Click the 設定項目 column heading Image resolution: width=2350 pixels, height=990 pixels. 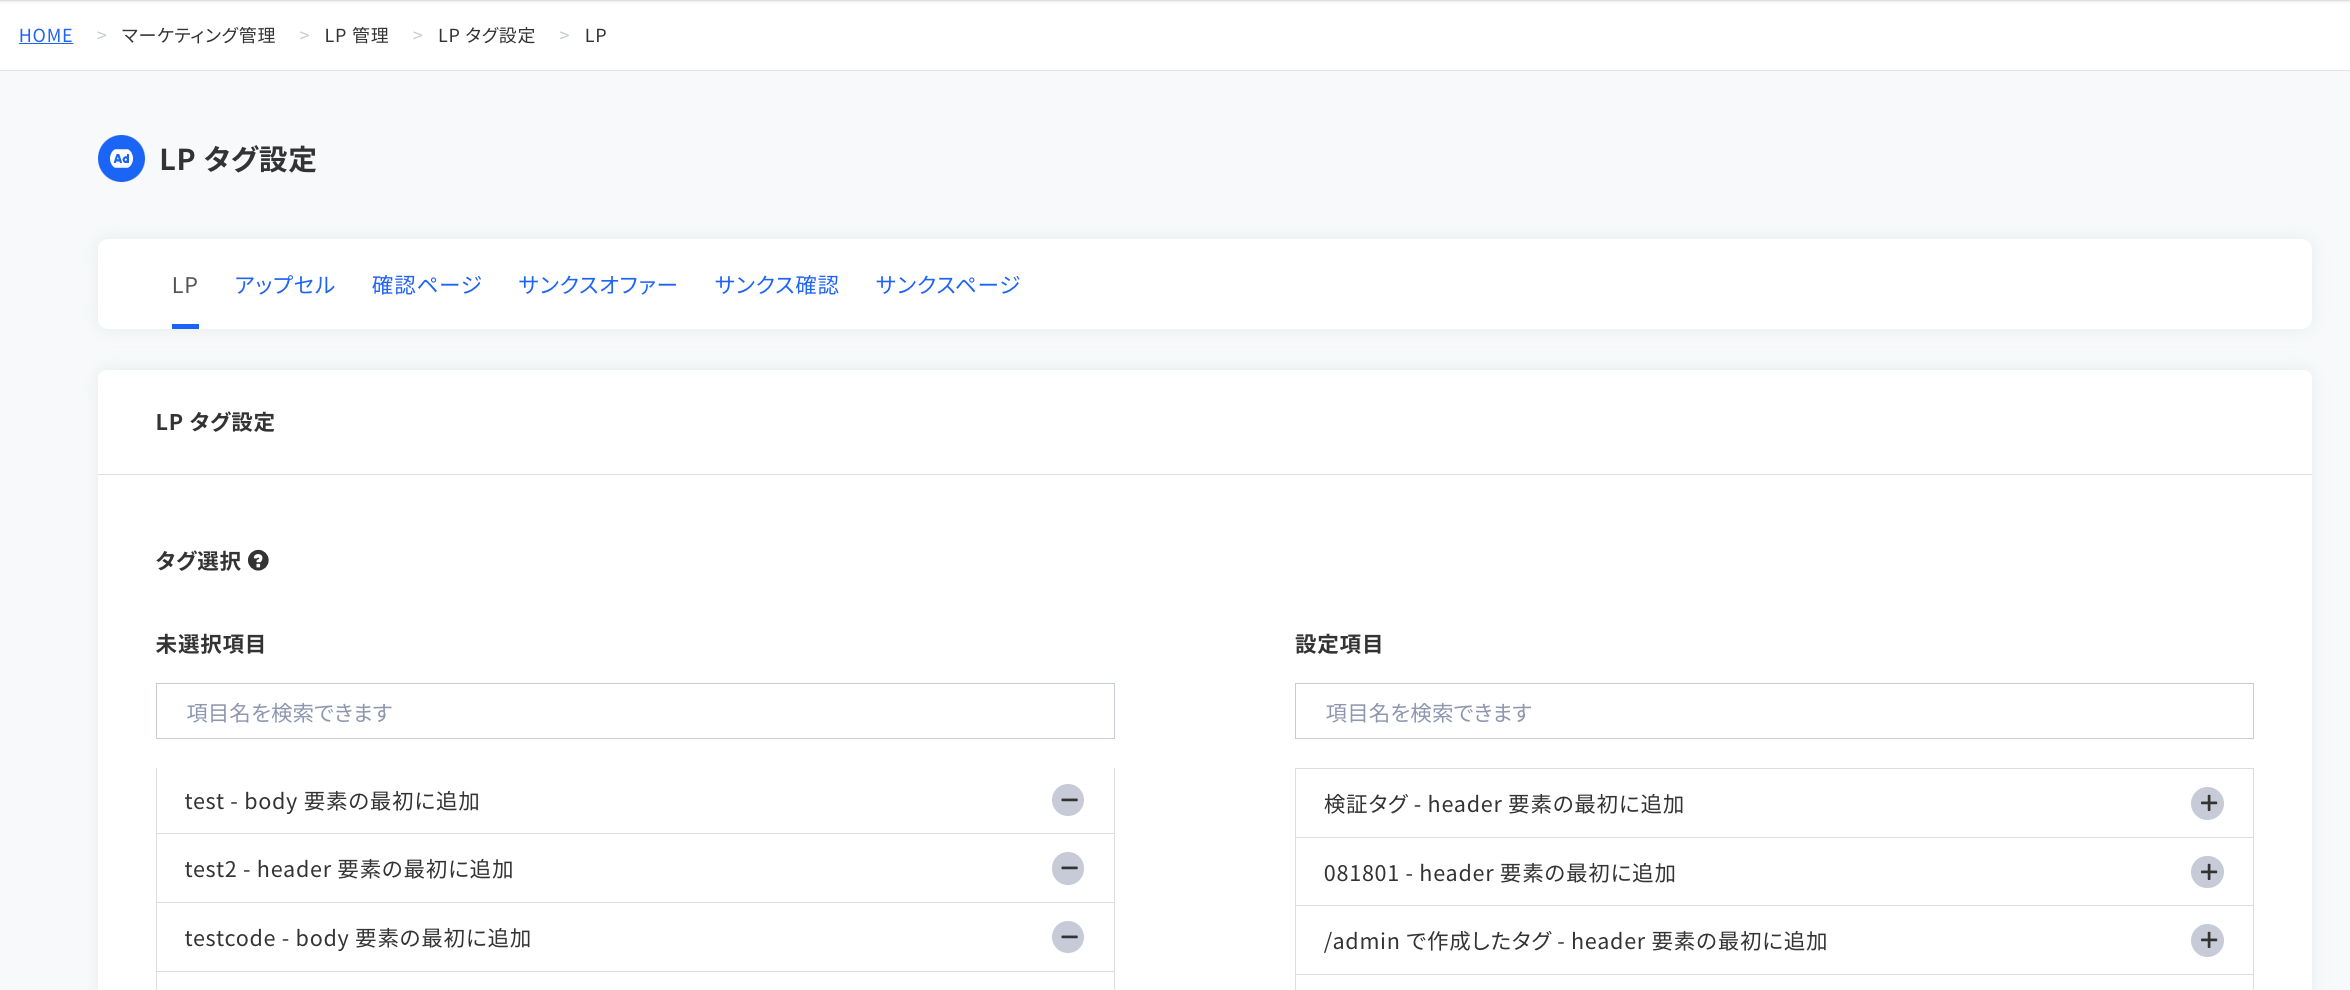(x=1339, y=644)
